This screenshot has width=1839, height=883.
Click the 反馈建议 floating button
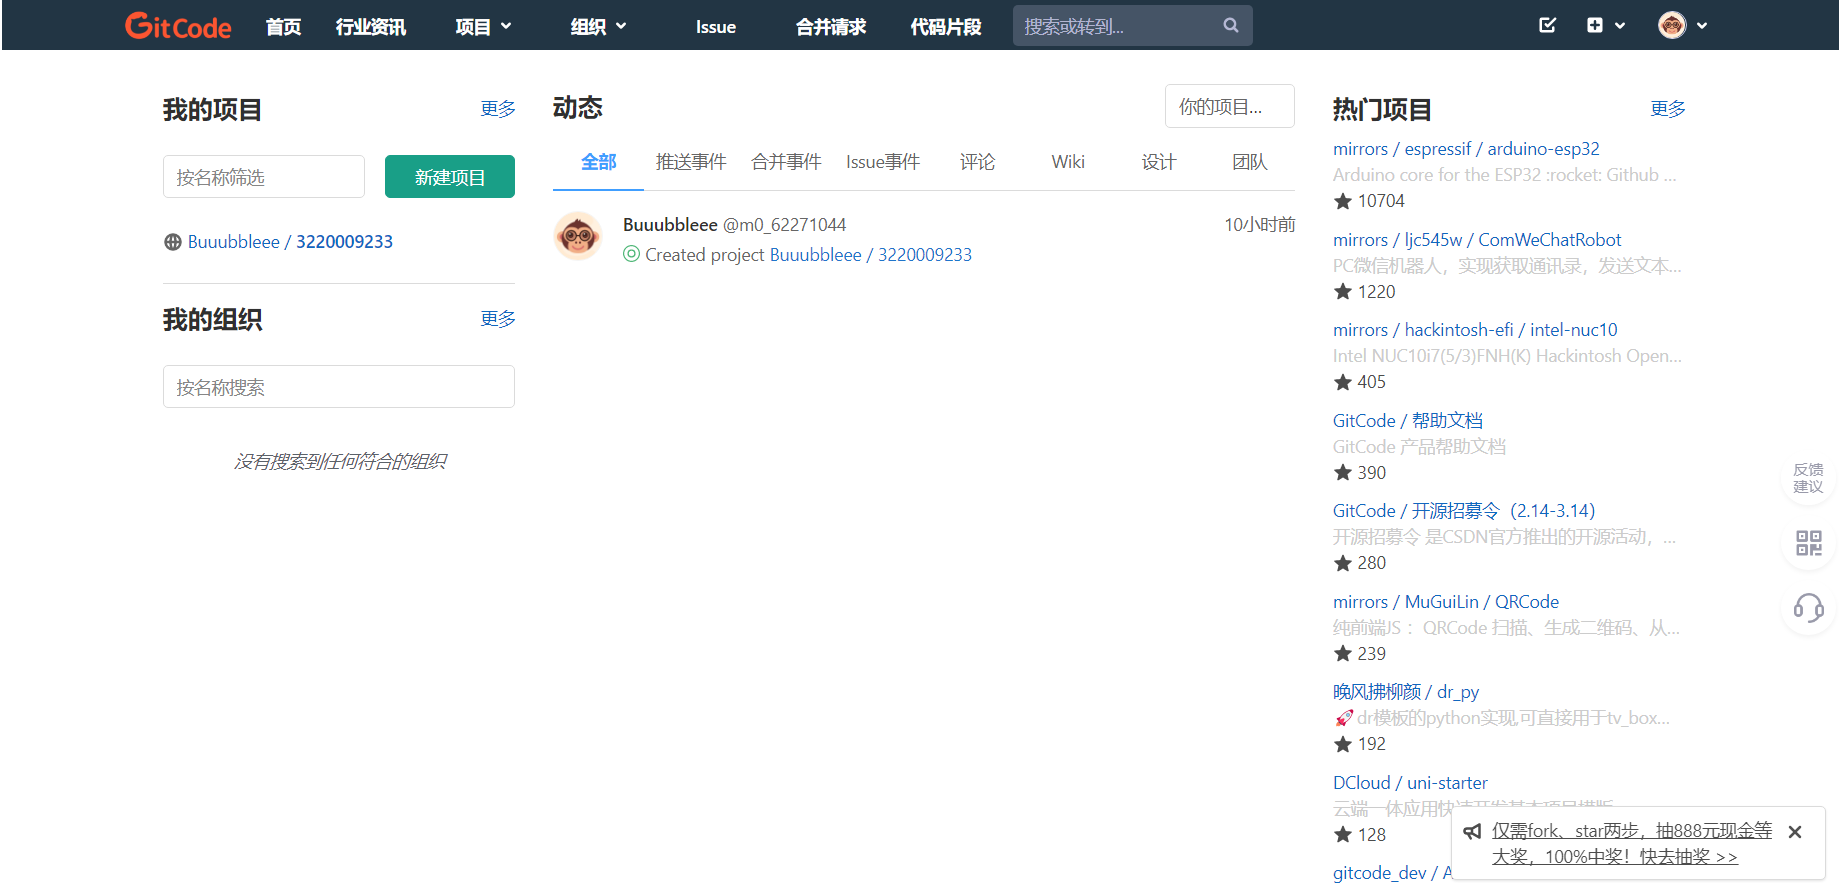tap(1808, 478)
